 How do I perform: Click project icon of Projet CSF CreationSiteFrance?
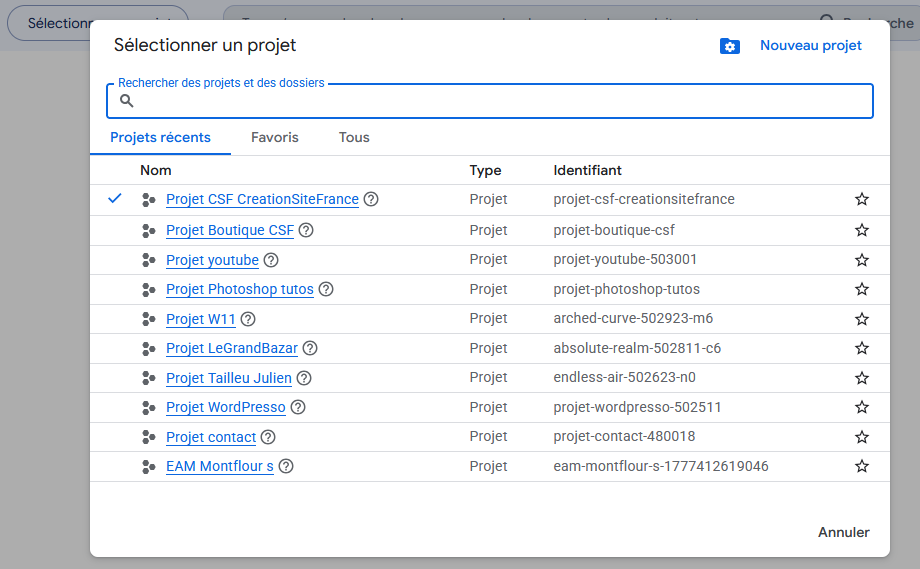click(148, 200)
